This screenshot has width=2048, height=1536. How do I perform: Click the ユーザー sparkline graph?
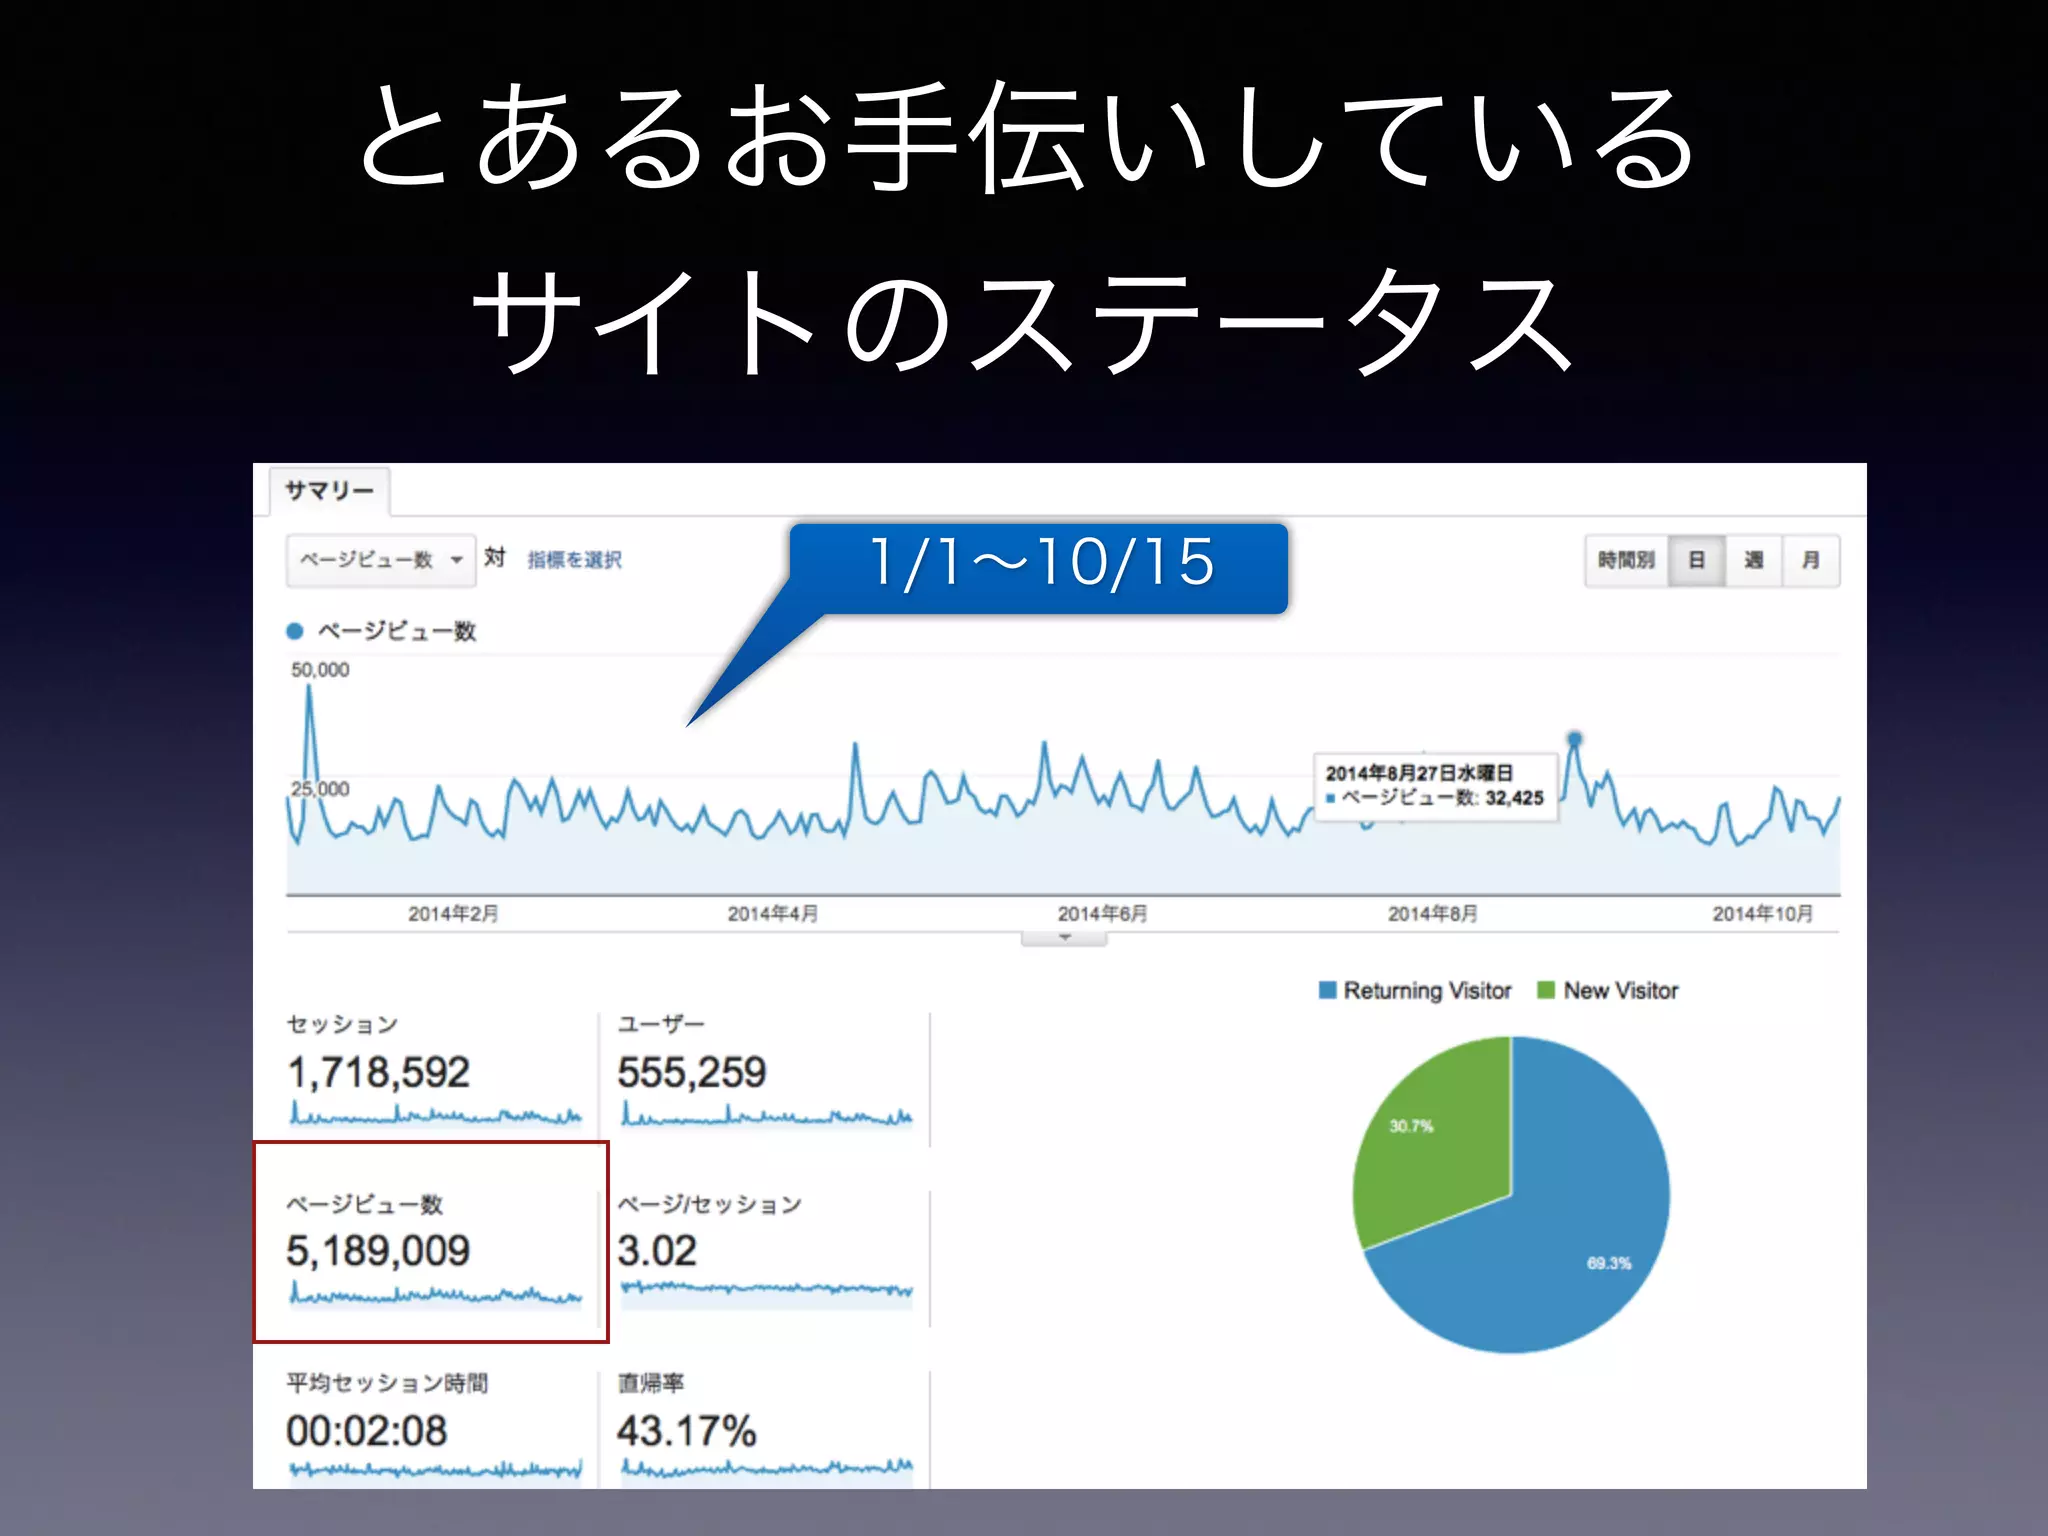(767, 1114)
